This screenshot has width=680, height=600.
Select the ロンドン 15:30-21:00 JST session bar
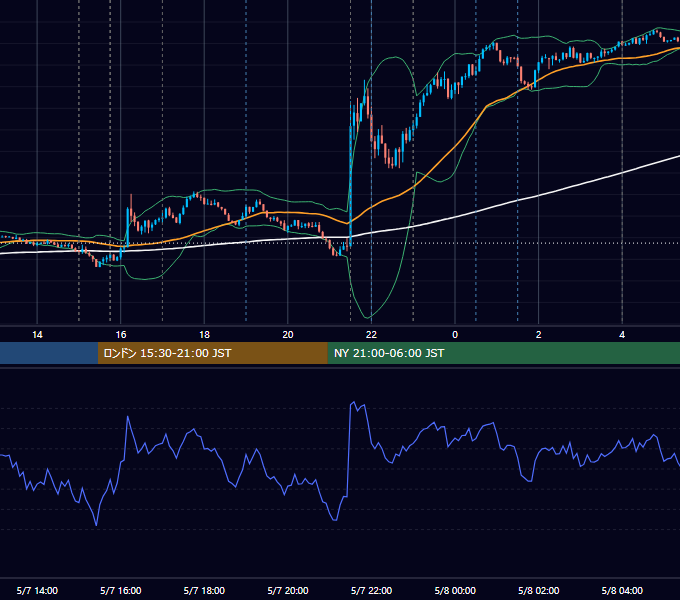(x=212, y=353)
